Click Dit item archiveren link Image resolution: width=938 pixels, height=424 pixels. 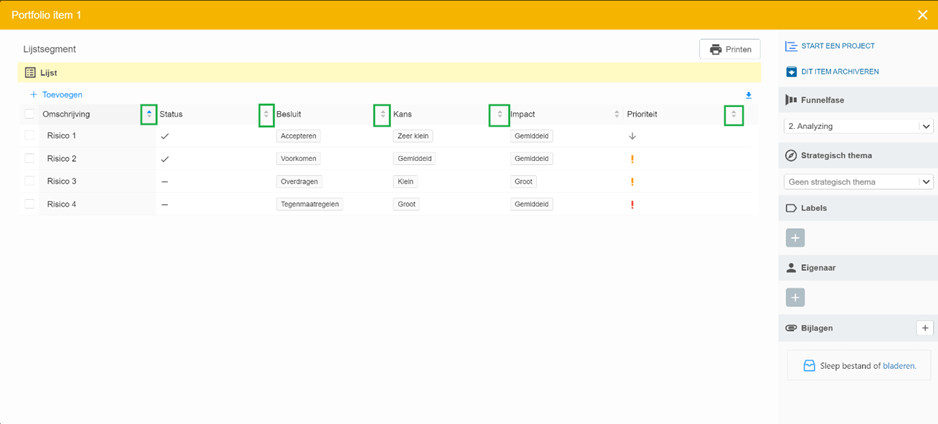tap(840, 72)
